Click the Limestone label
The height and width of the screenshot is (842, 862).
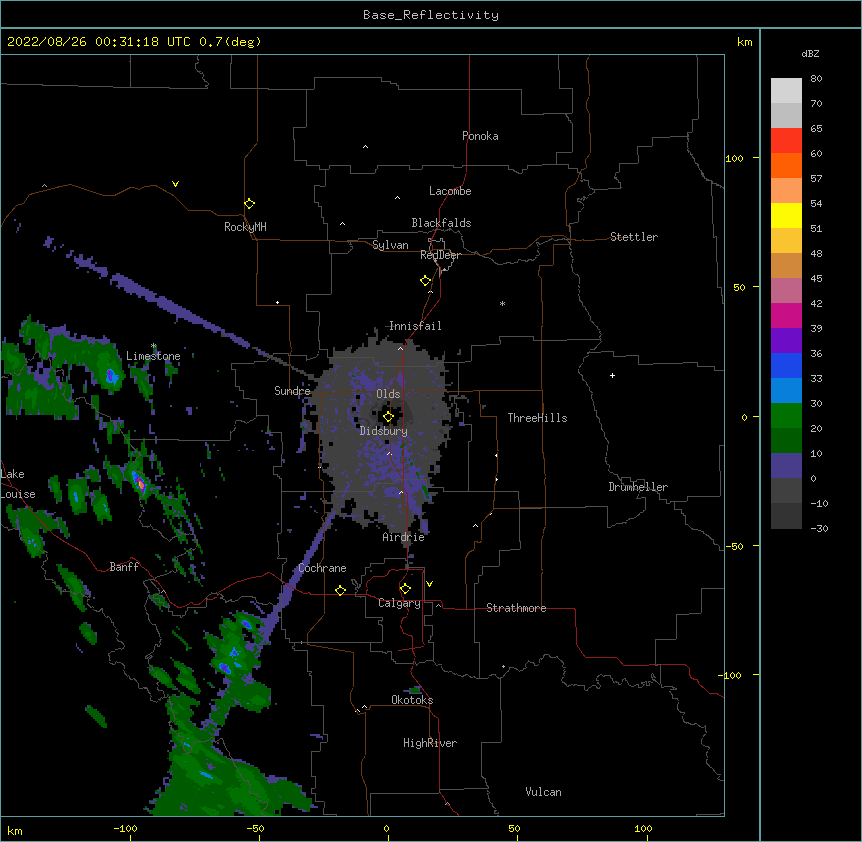(x=153, y=356)
